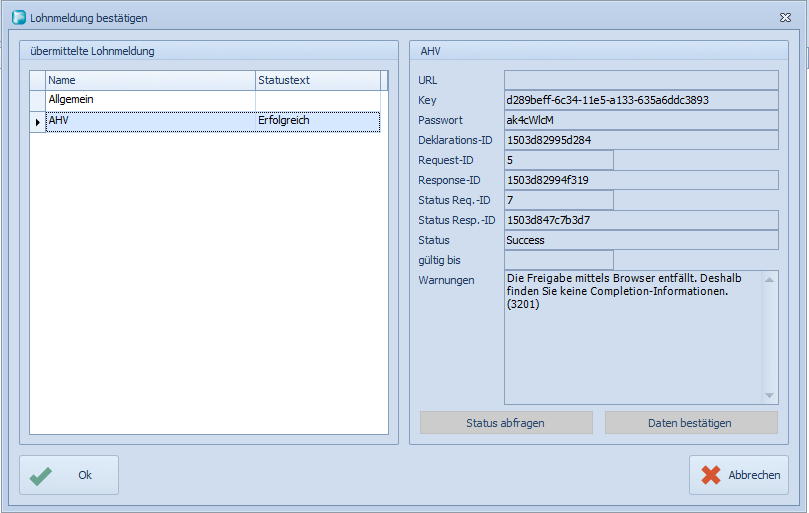Click the Passwort field
The height and width of the screenshot is (513, 809).
pyautogui.click(x=640, y=120)
